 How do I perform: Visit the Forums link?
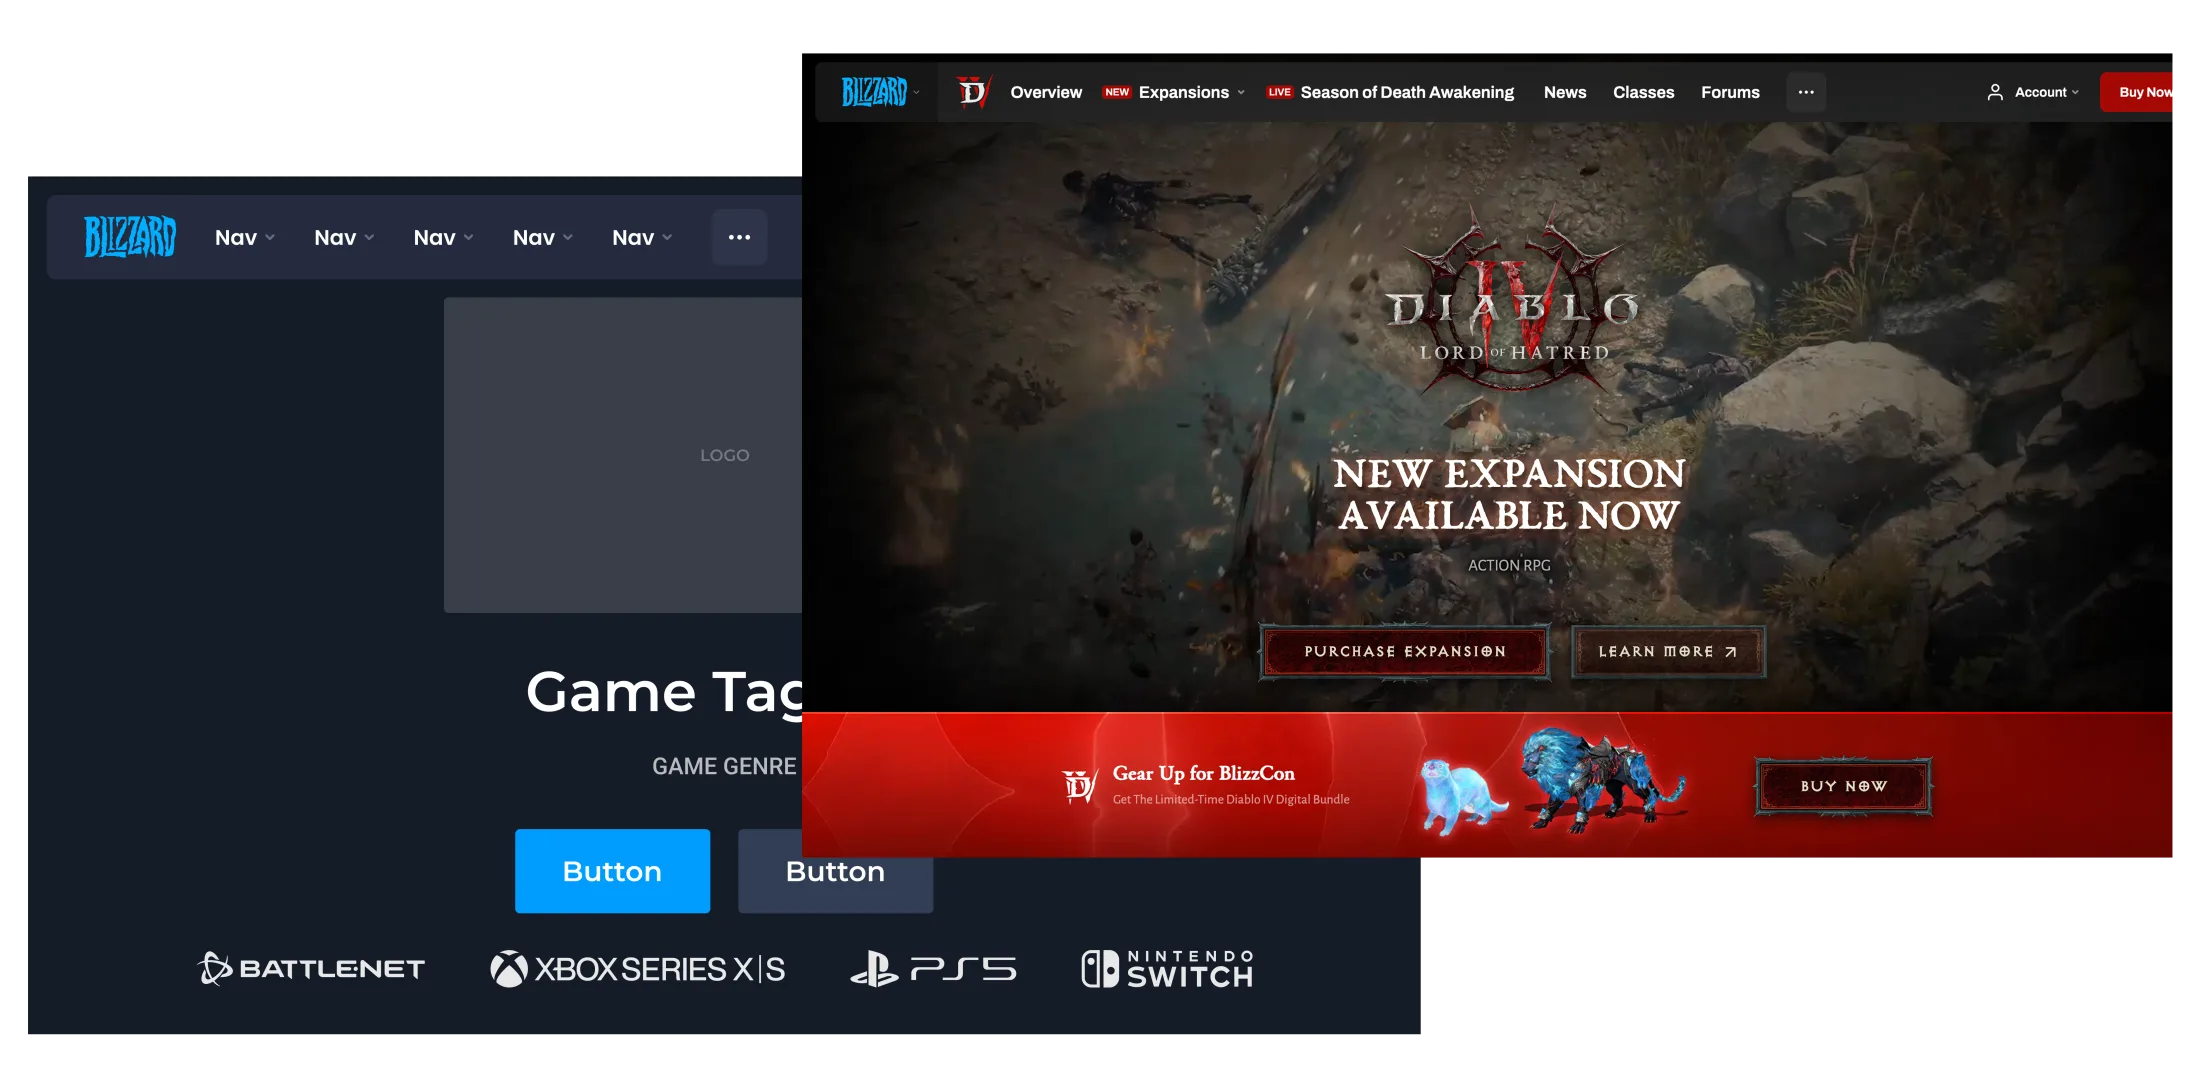click(1730, 92)
